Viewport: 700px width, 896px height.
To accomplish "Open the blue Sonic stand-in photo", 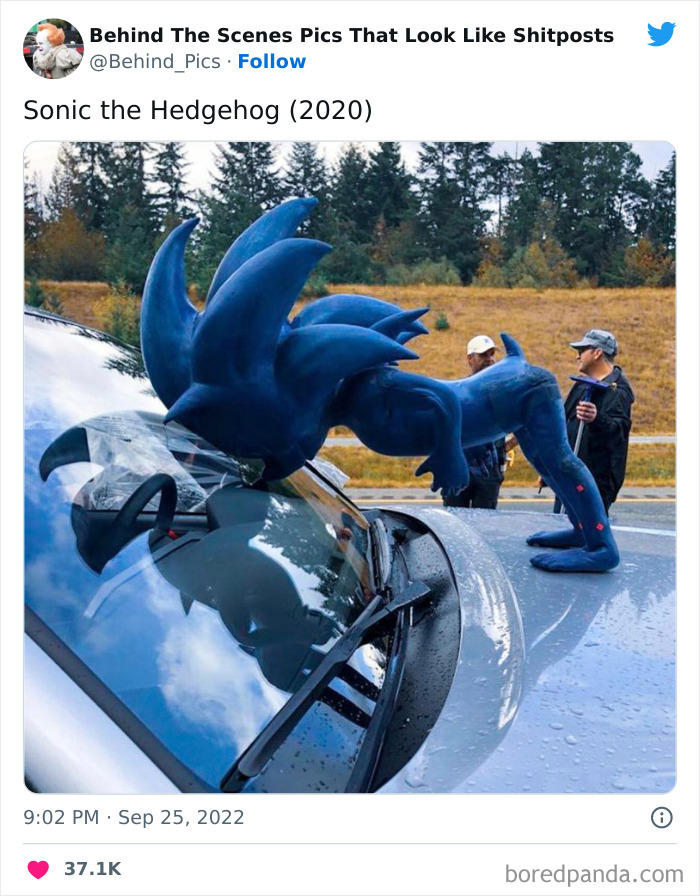I will [x=350, y=467].
